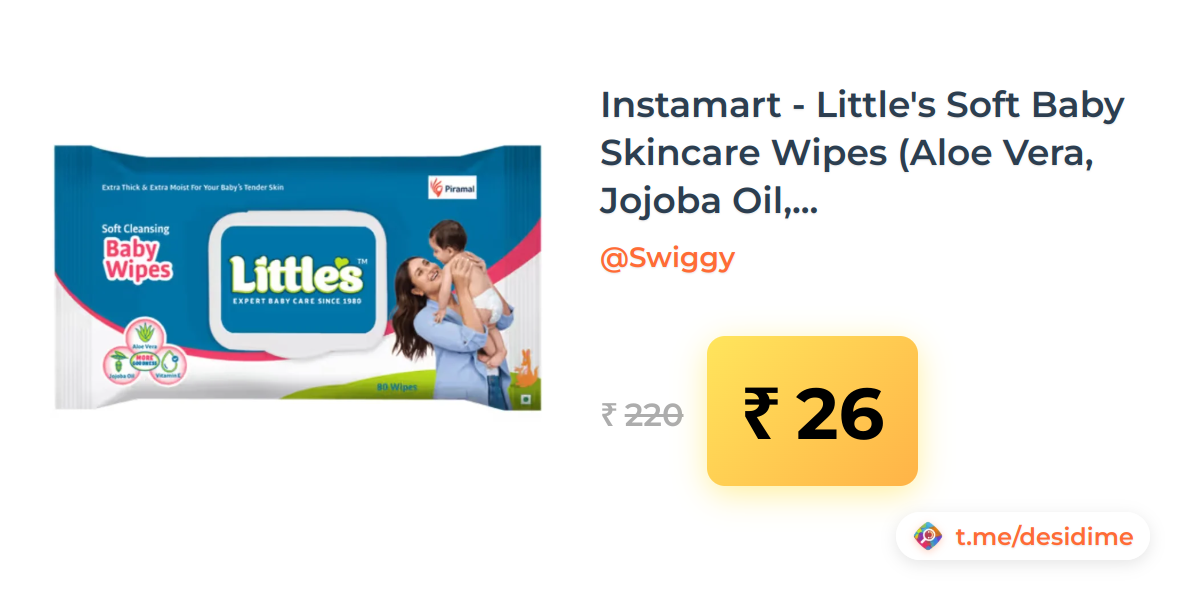This screenshot has height=600, width=1200.
Task: Click the Soft Cleansing Baby Wipes label
Action: click(x=137, y=252)
